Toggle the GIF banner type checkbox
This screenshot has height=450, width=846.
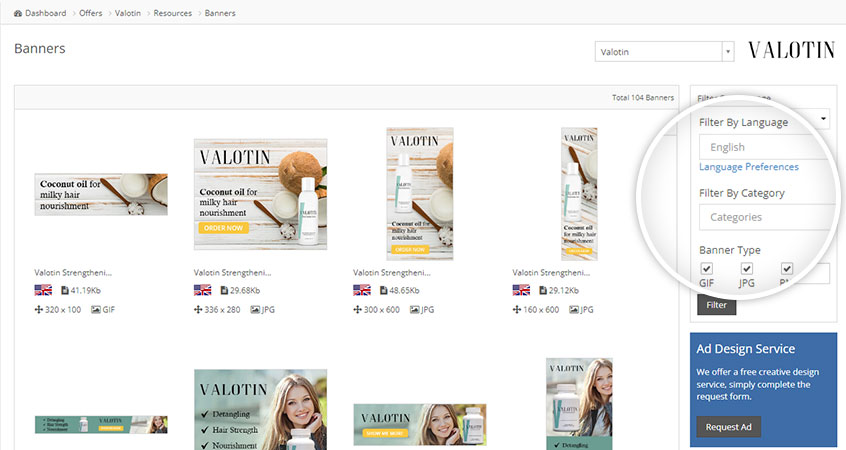[707, 269]
